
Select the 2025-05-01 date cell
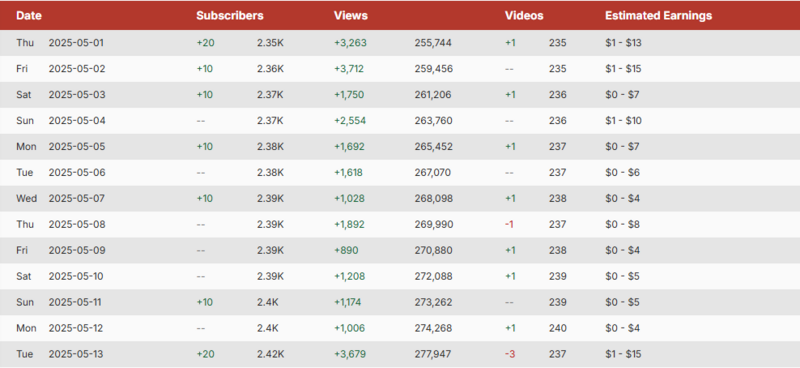coord(76,43)
